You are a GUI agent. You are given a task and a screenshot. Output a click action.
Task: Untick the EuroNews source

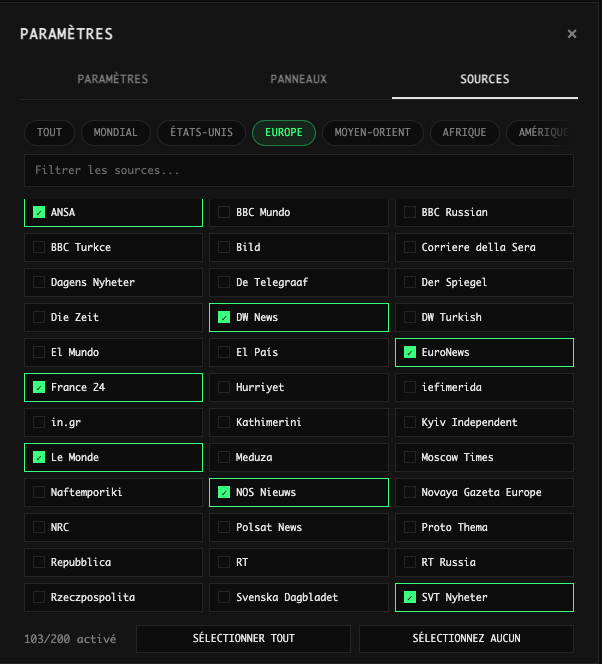[x=410, y=352]
